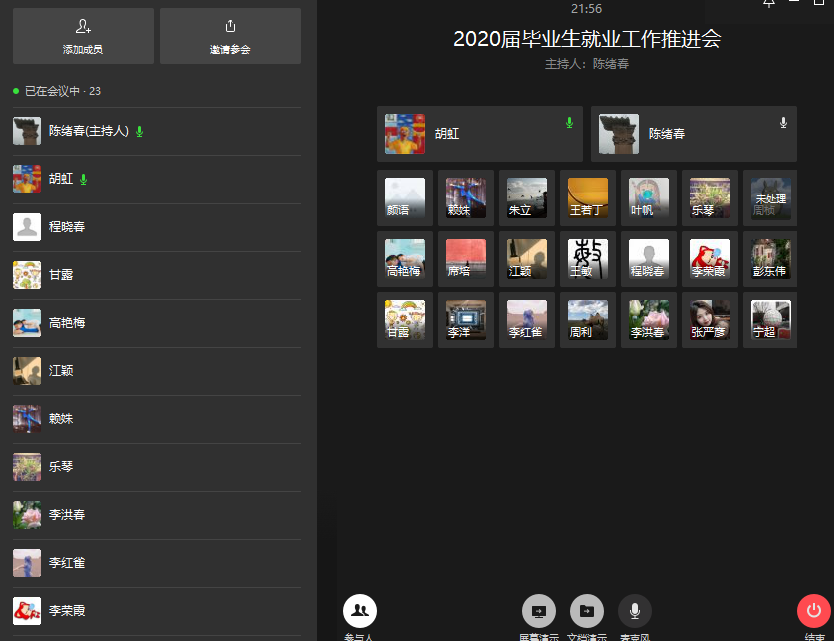Viewport: 834px width, 641px height.
Task: Select 程晓春 in the member list
Action: coord(67,227)
